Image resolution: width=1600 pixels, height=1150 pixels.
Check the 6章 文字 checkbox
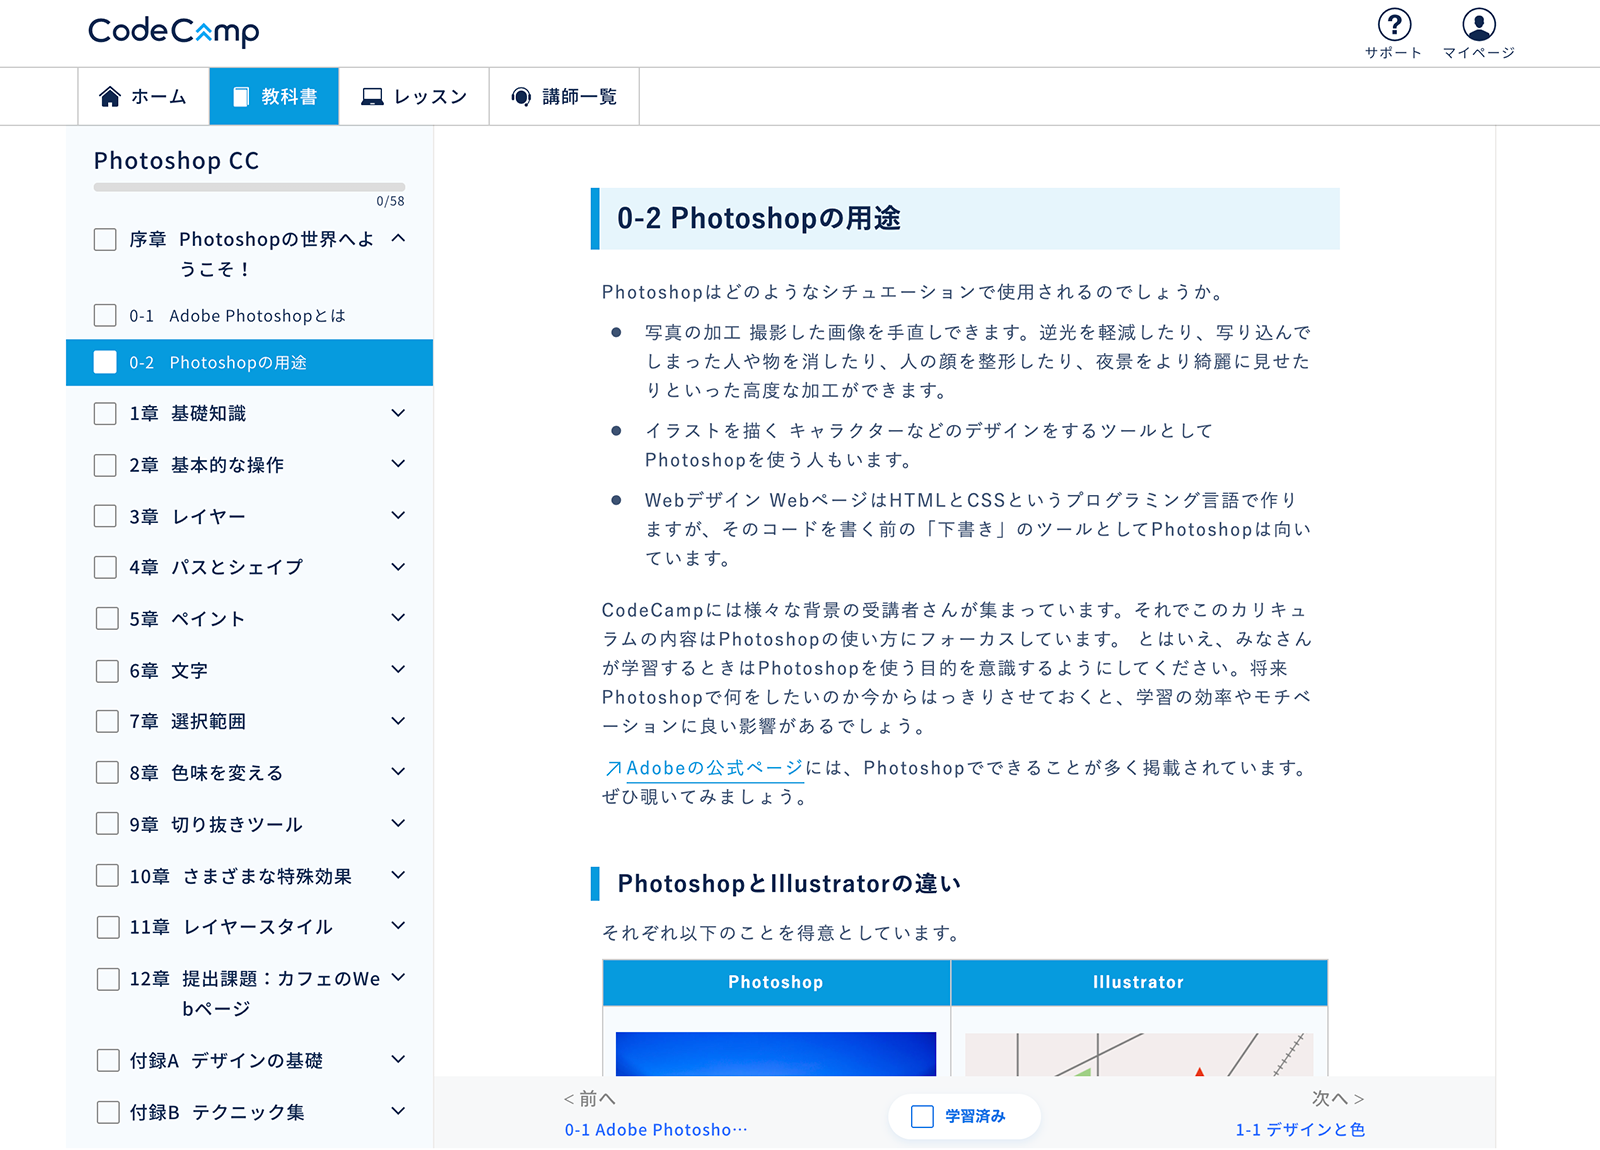tap(107, 670)
